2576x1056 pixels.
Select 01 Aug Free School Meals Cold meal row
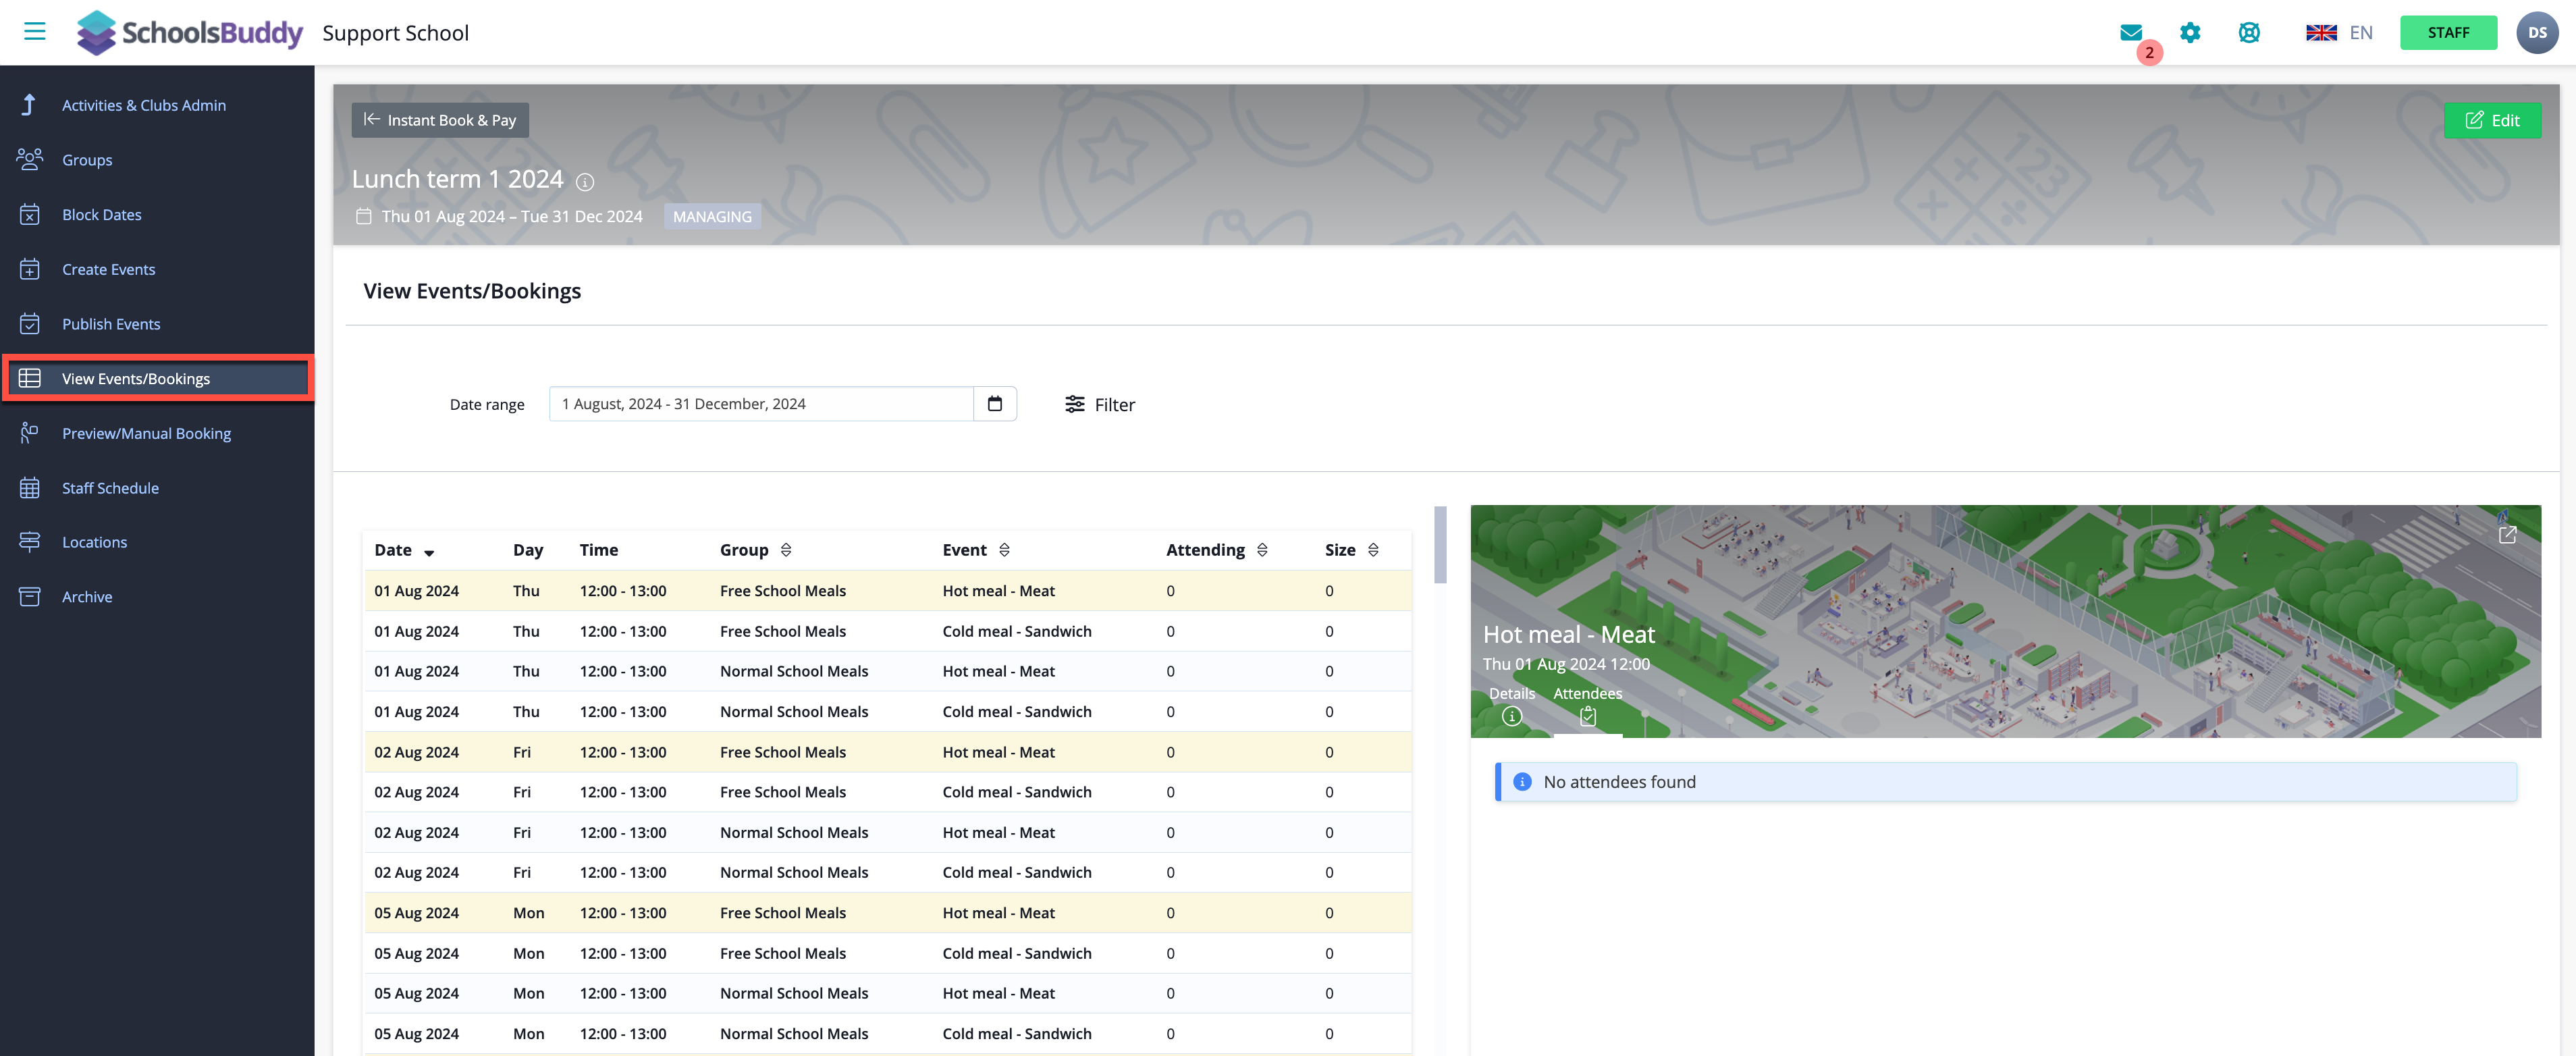[887, 631]
